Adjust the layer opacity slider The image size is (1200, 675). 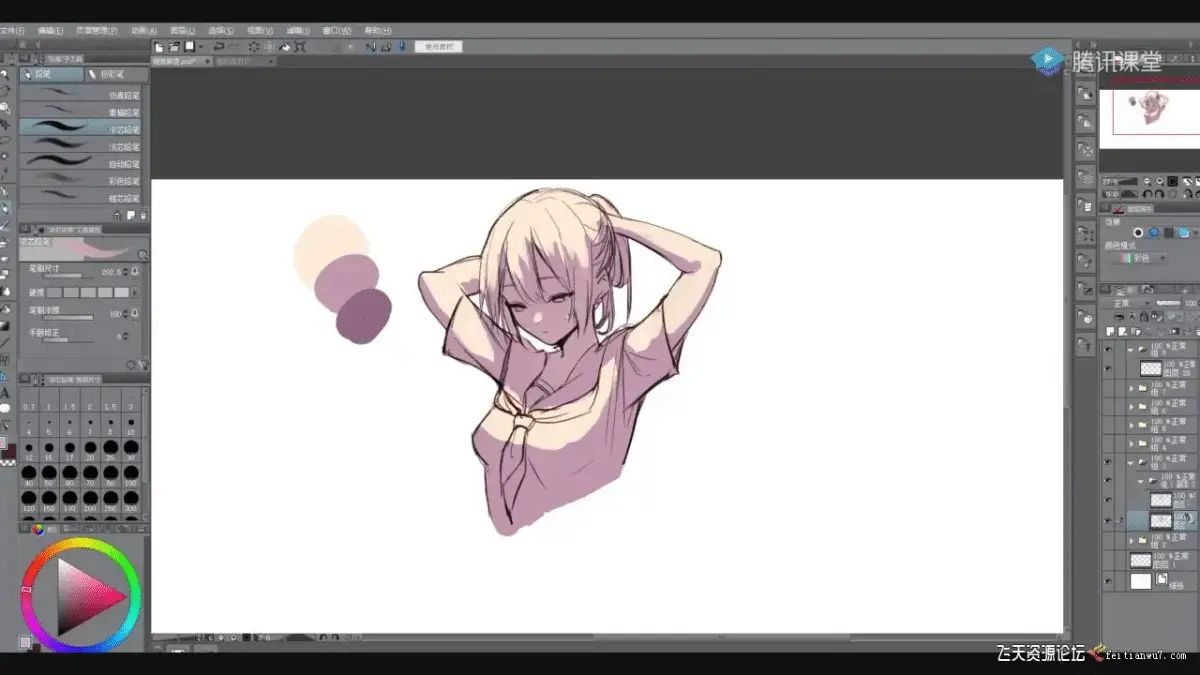click(x=1167, y=303)
